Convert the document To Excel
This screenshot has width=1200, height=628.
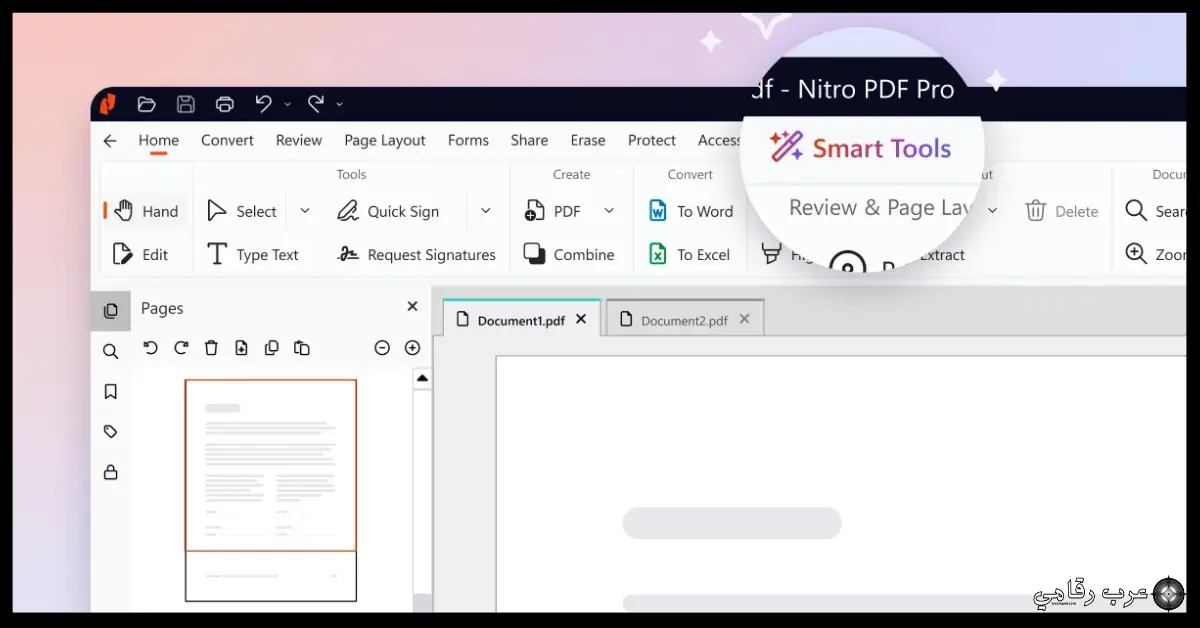point(689,254)
